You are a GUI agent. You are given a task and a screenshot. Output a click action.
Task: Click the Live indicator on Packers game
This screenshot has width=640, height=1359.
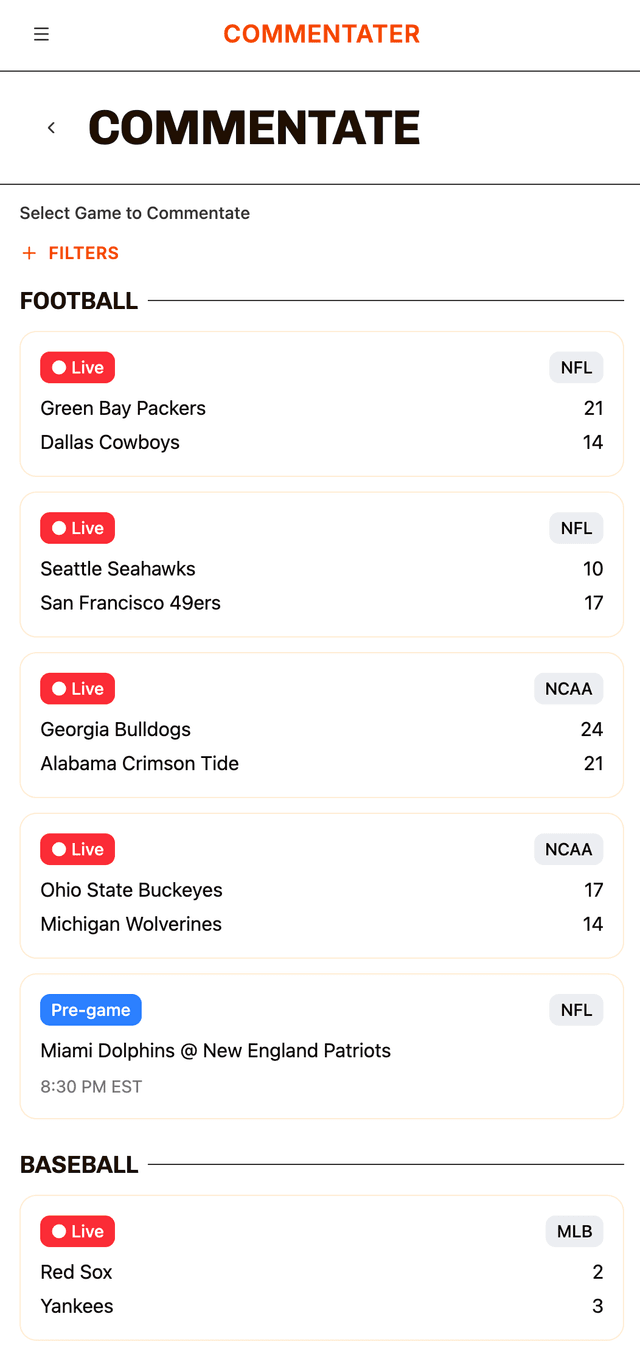point(77,367)
